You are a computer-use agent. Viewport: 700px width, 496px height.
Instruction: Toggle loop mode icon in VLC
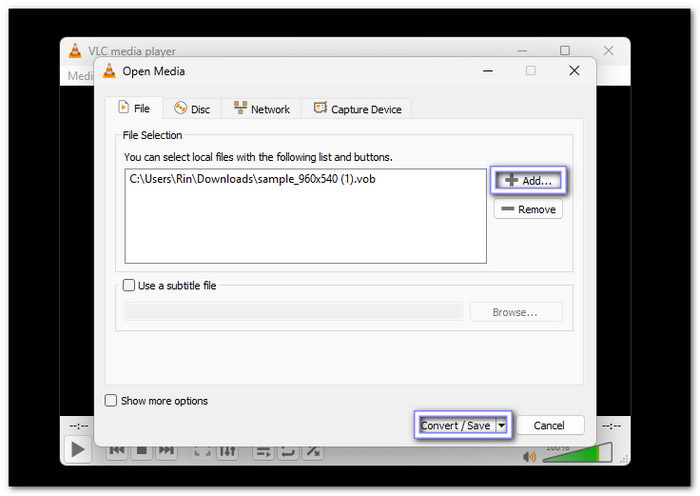288,452
